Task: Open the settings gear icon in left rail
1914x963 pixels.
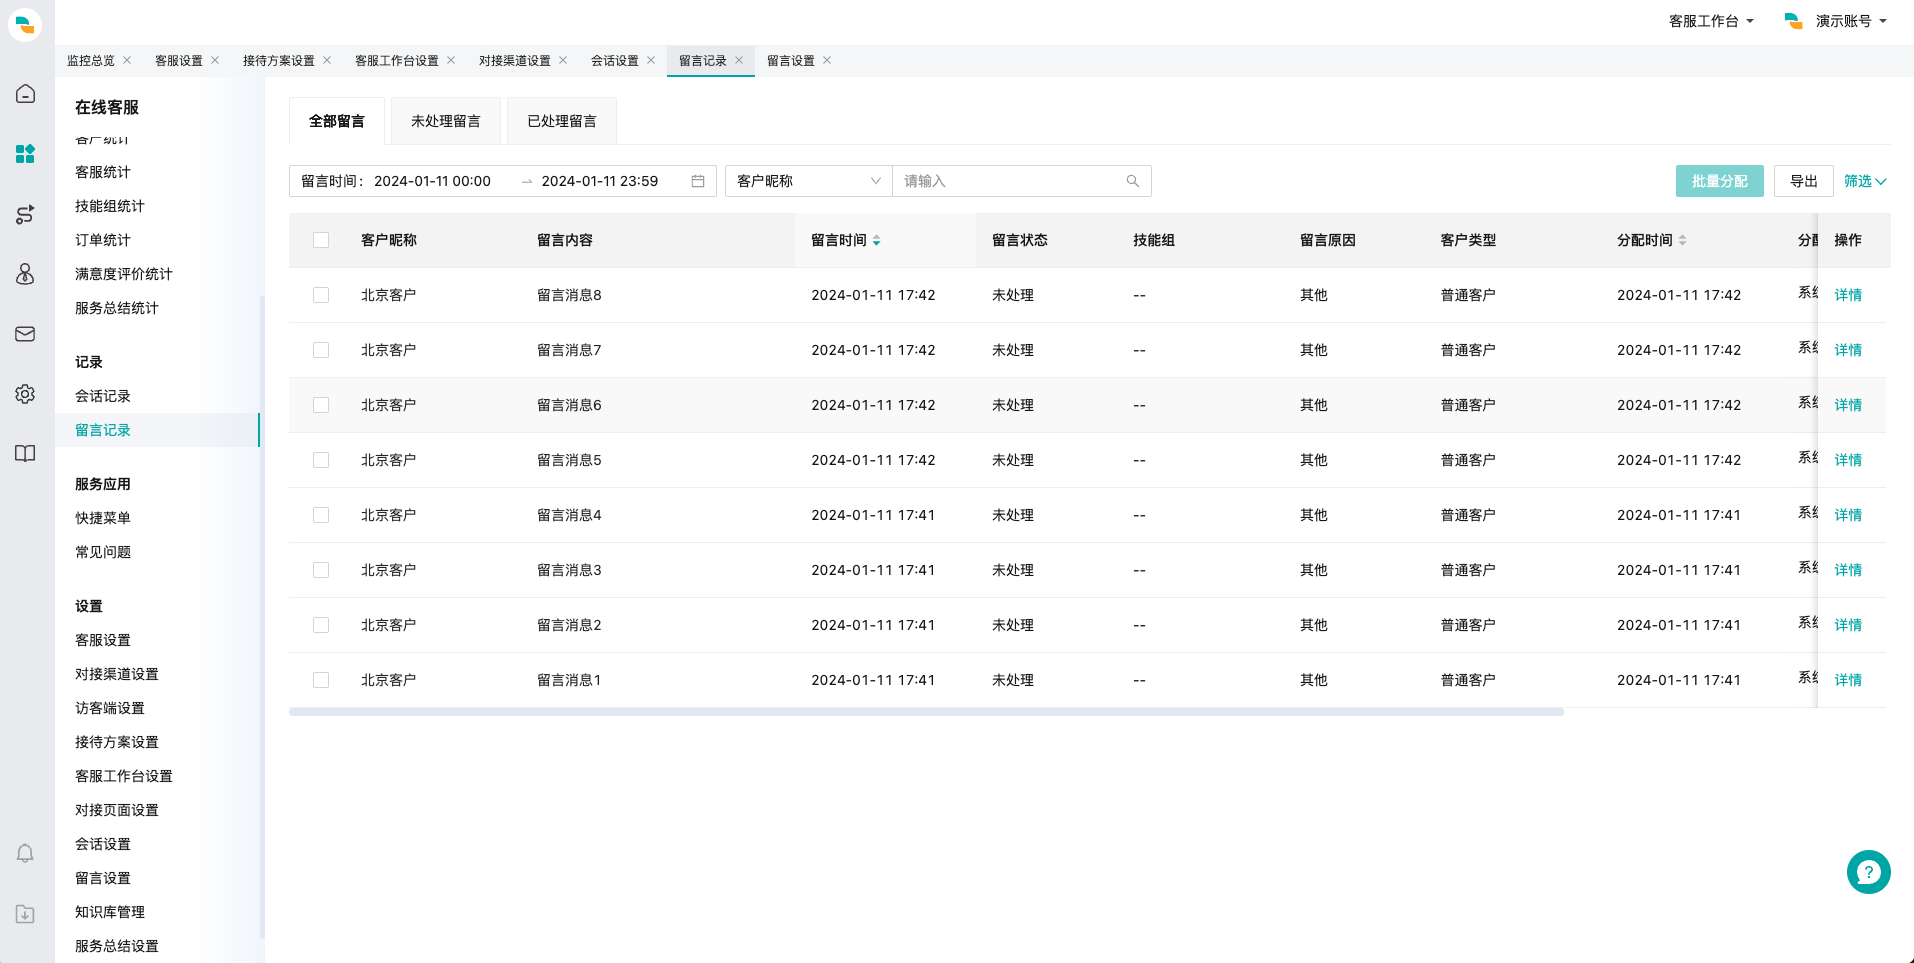Action: 25,394
